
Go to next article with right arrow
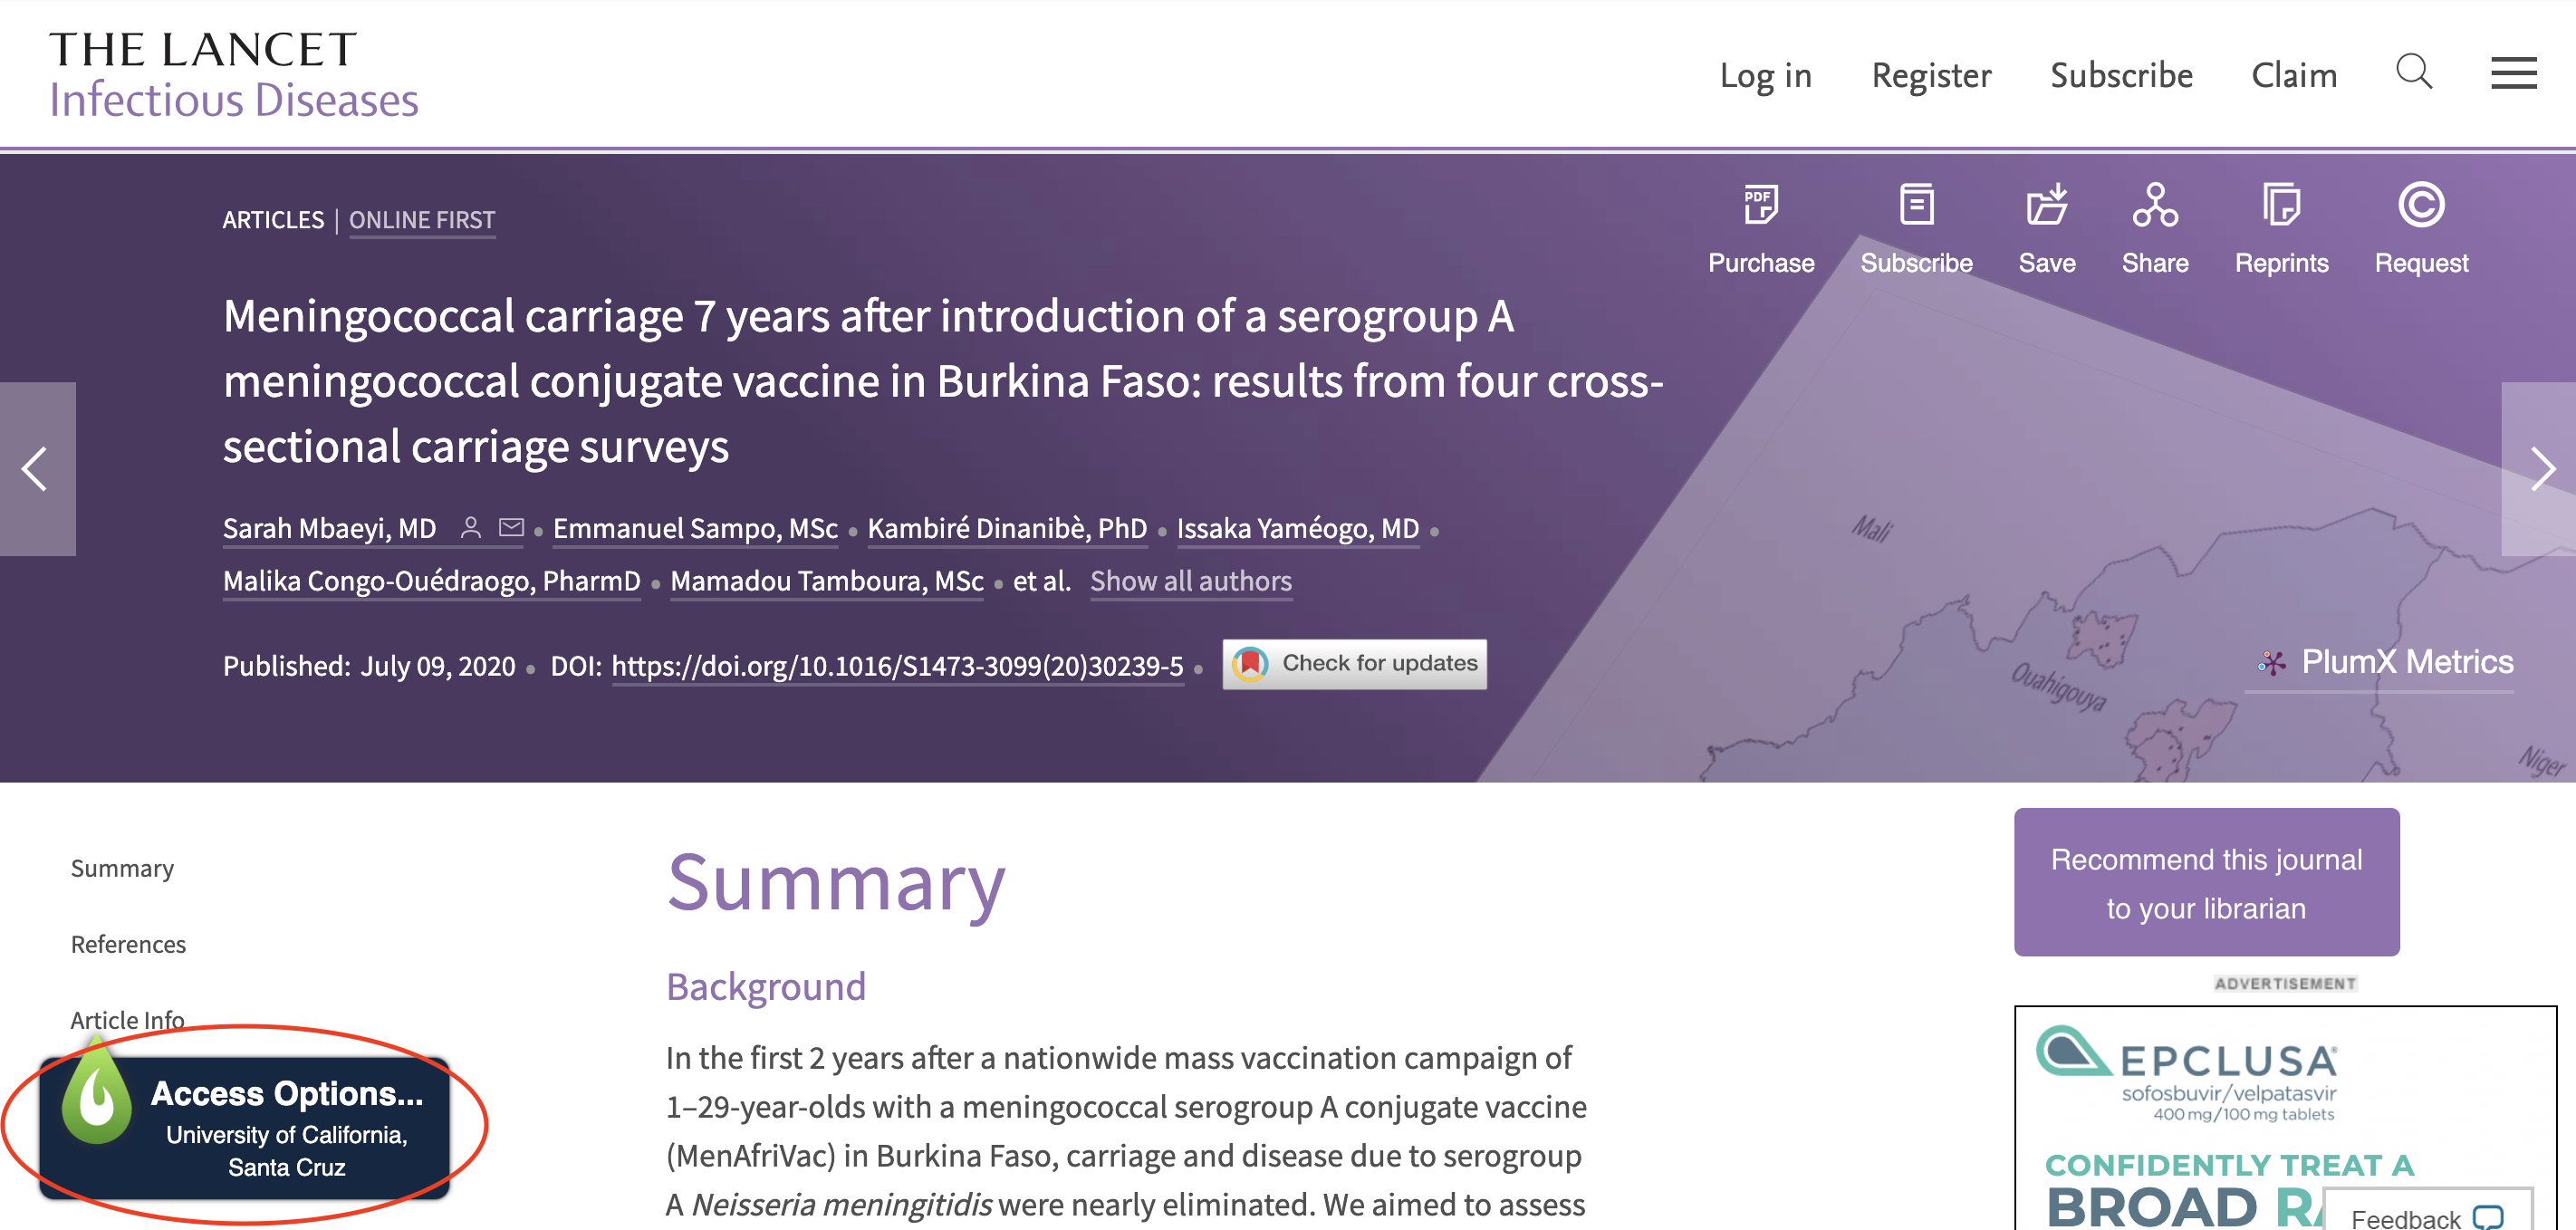pyautogui.click(x=2539, y=469)
